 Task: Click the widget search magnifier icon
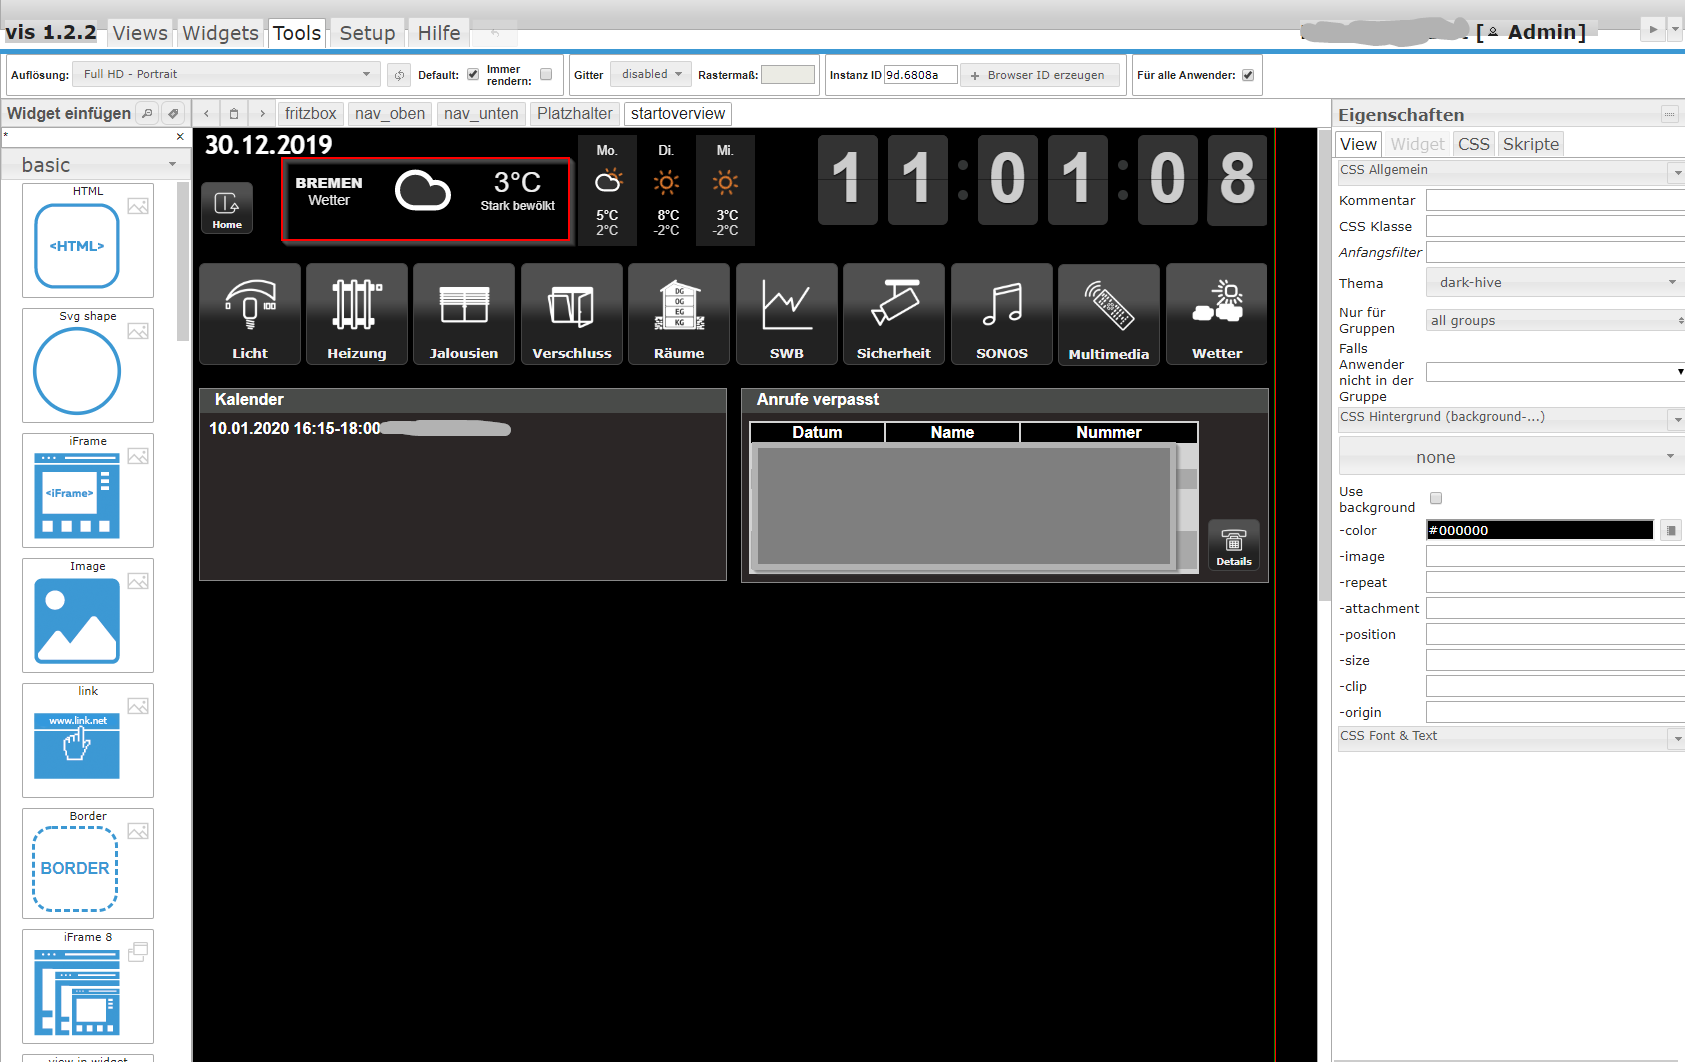click(x=147, y=113)
